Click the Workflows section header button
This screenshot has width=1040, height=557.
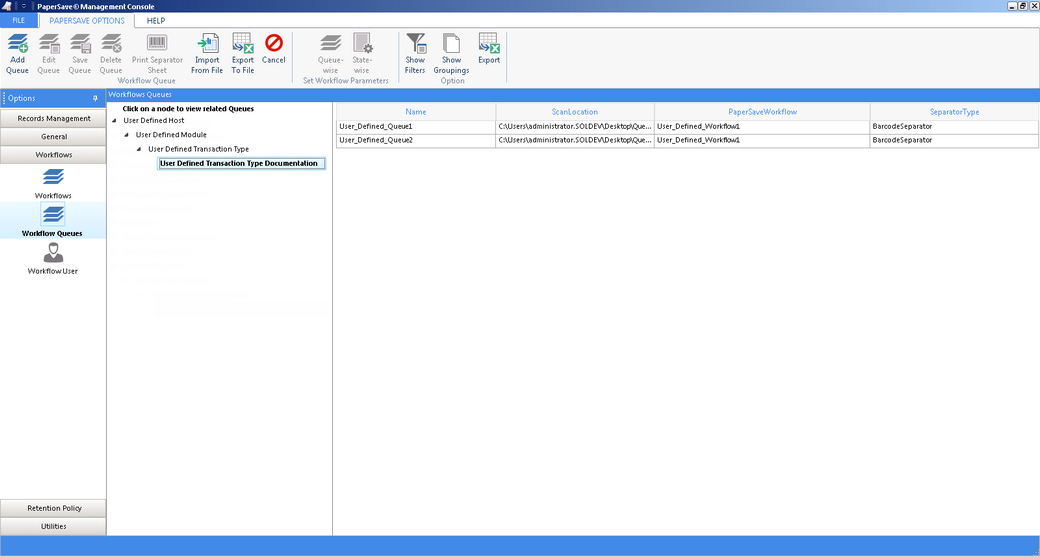point(53,155)
